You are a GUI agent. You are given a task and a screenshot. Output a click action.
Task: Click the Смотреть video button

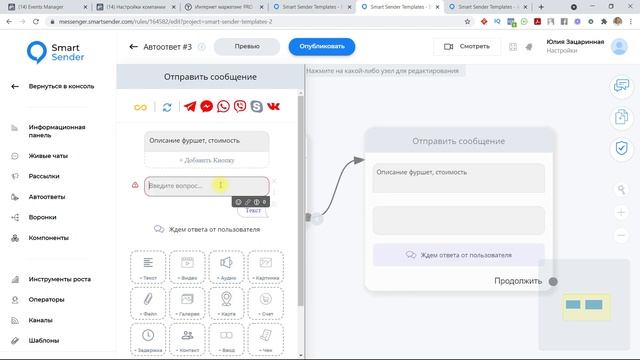click(467, 47)
